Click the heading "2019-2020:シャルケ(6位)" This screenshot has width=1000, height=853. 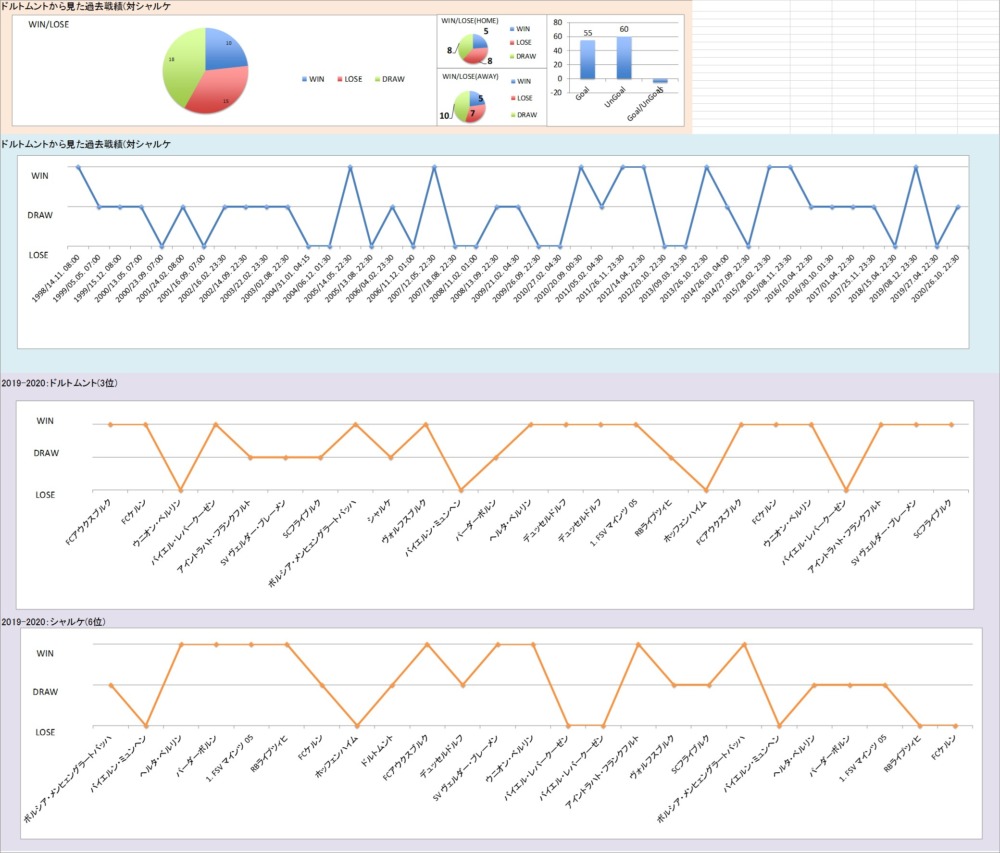[x=54, y=622]
